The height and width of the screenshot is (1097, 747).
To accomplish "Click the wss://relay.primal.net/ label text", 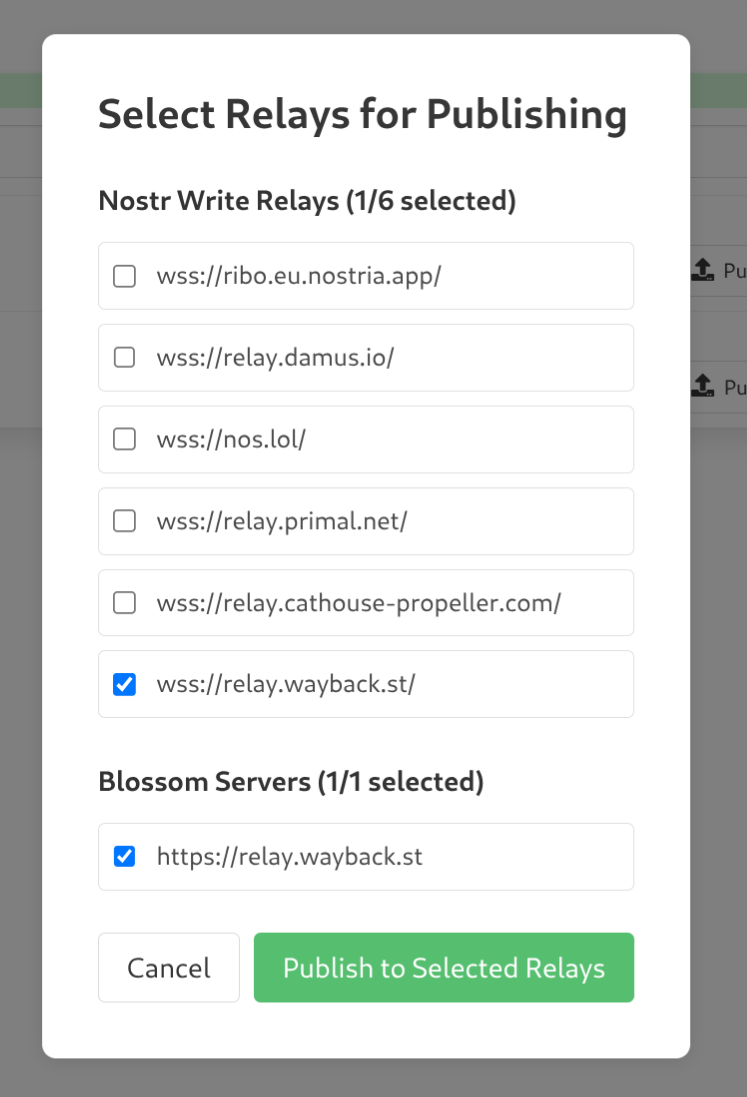I will [x=282, y=521].
